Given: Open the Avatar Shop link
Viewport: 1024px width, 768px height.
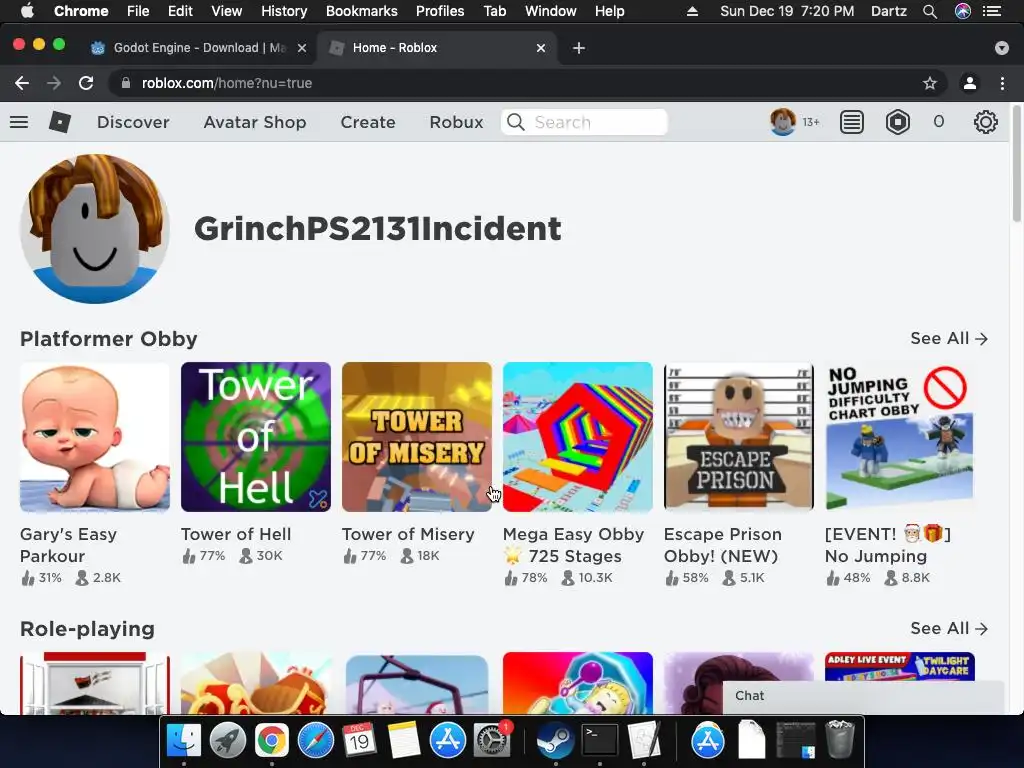Looking at the screenshot, I should click(x=255, y=122).
